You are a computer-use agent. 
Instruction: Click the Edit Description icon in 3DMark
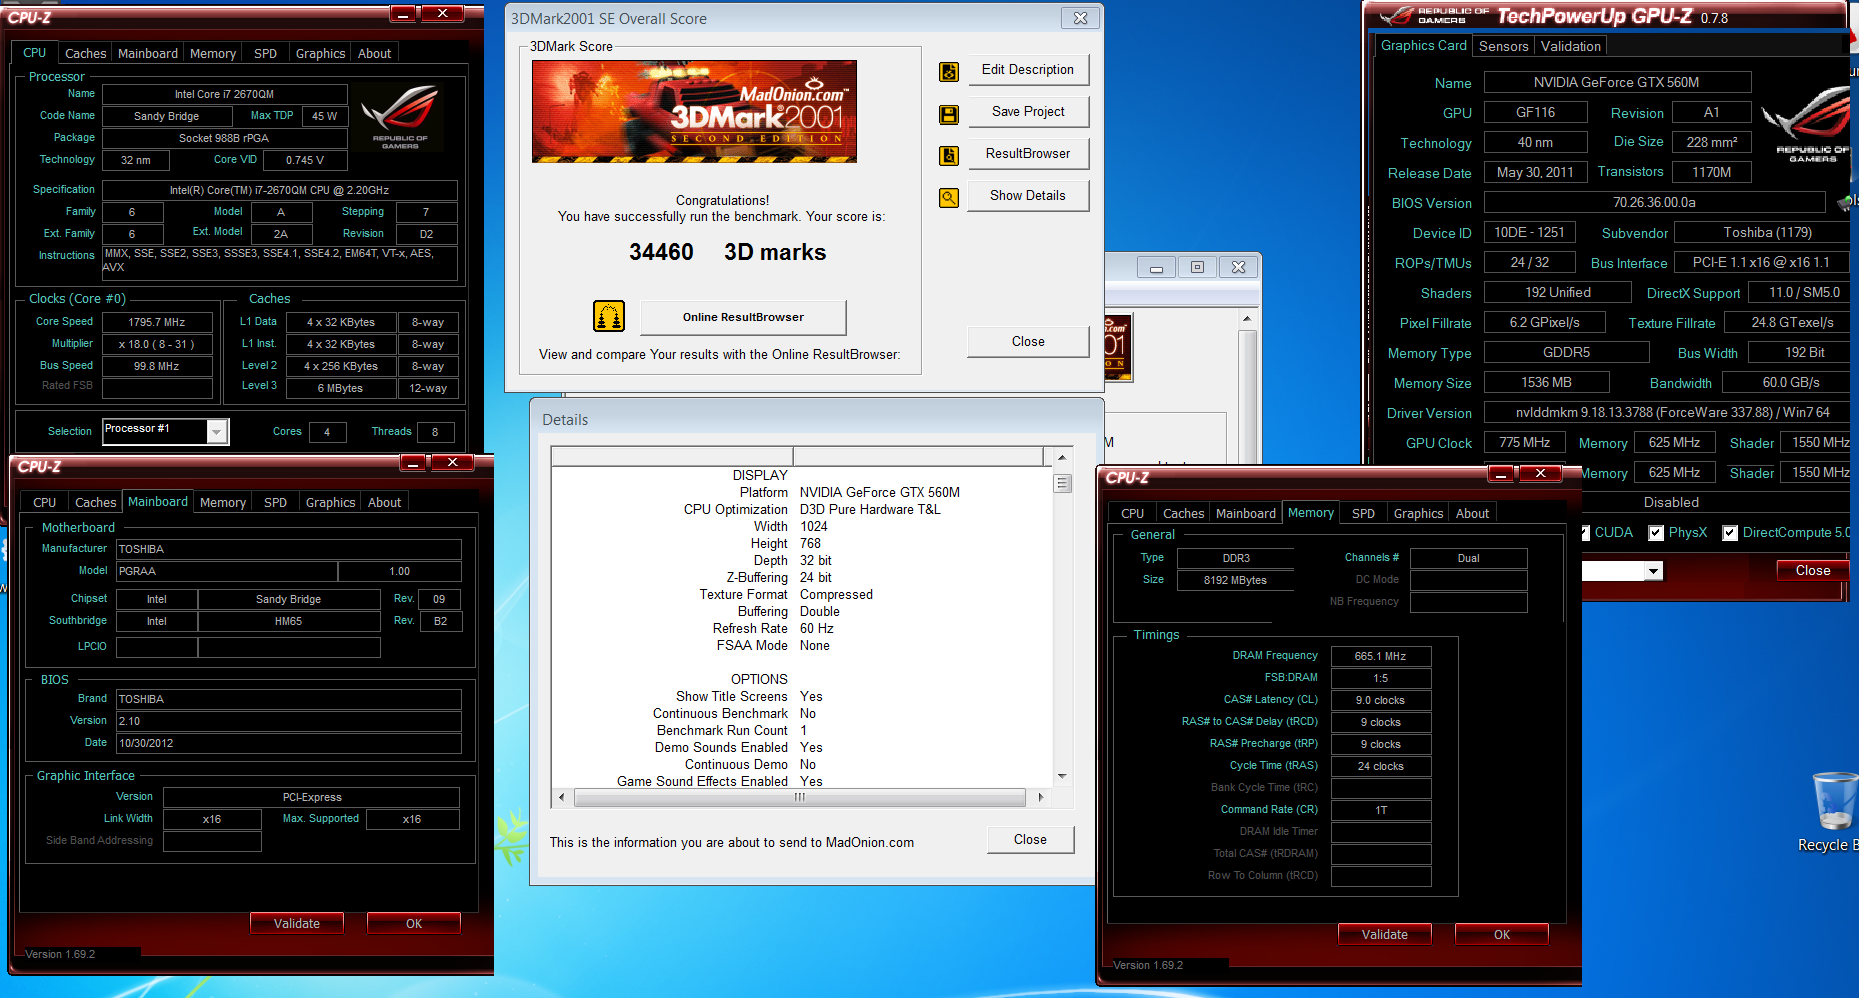point(949,72)
